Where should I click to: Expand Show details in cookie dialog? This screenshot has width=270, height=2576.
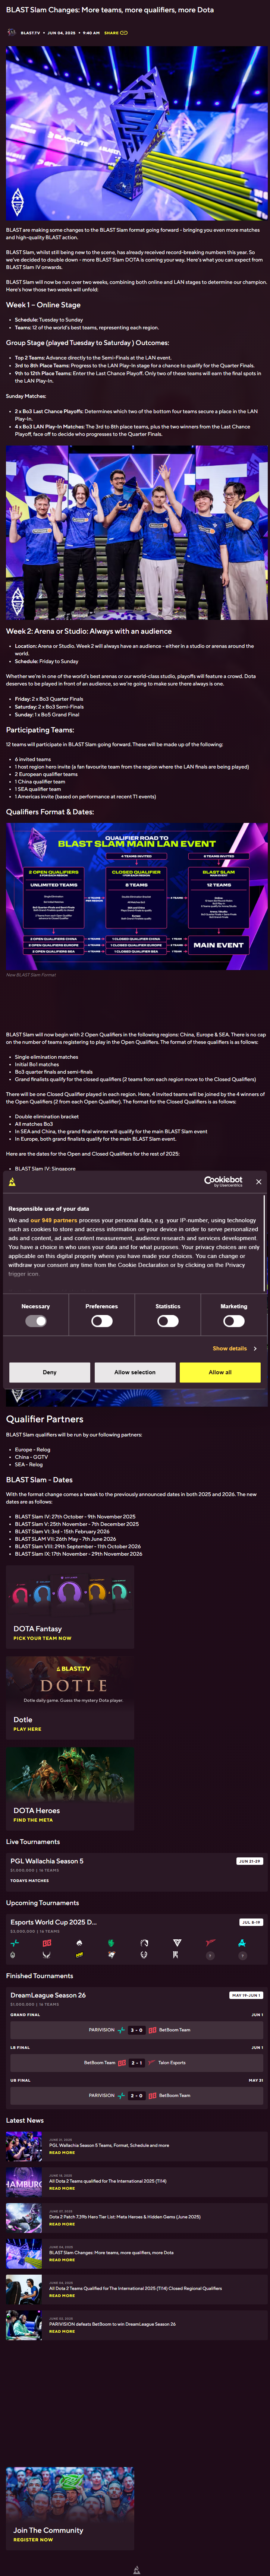(234, 1348)
